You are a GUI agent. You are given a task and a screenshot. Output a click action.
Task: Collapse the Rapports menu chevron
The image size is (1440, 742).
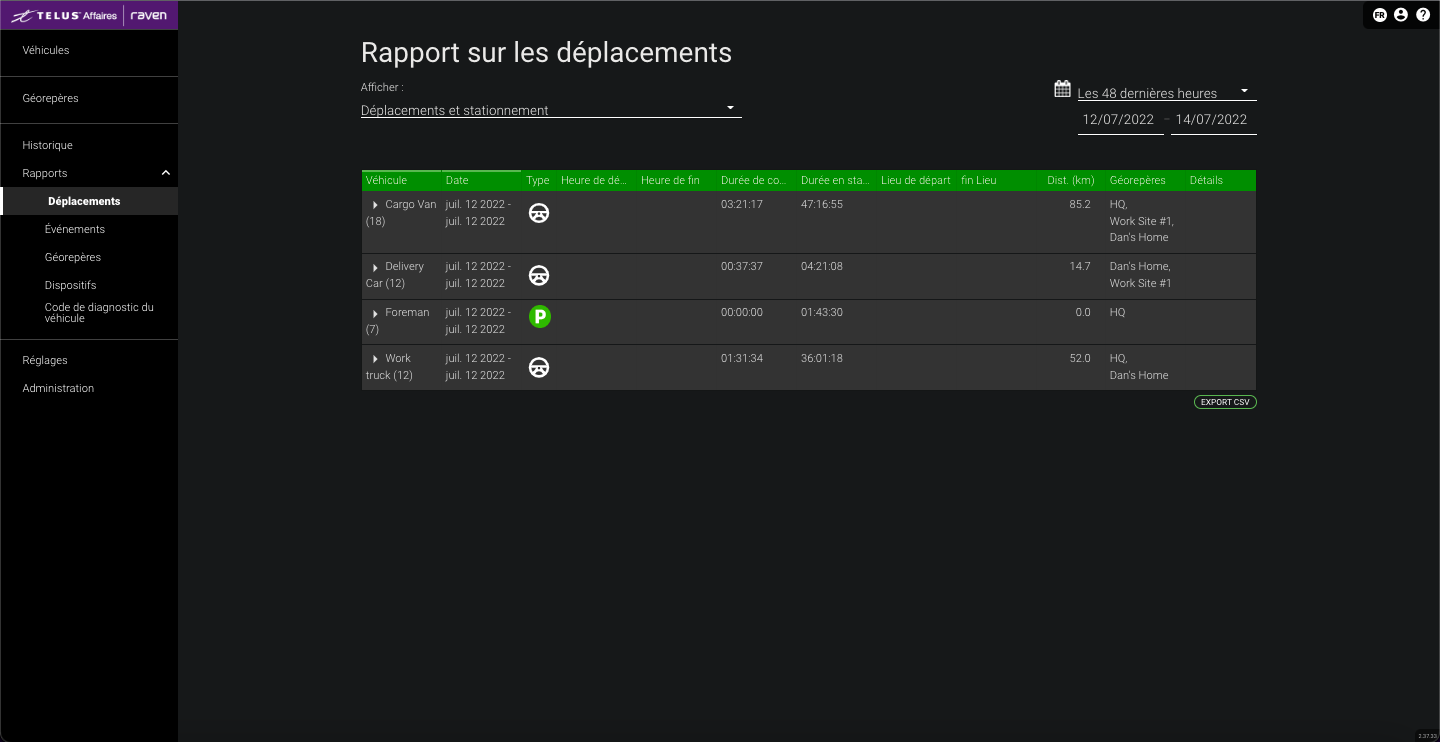point(166,173)
